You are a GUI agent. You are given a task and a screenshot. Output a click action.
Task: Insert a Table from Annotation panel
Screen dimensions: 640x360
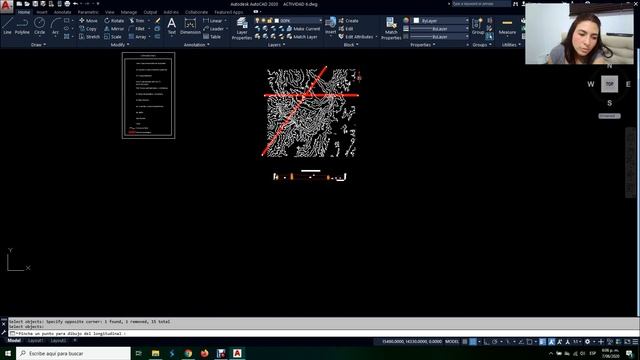point(212,37)
